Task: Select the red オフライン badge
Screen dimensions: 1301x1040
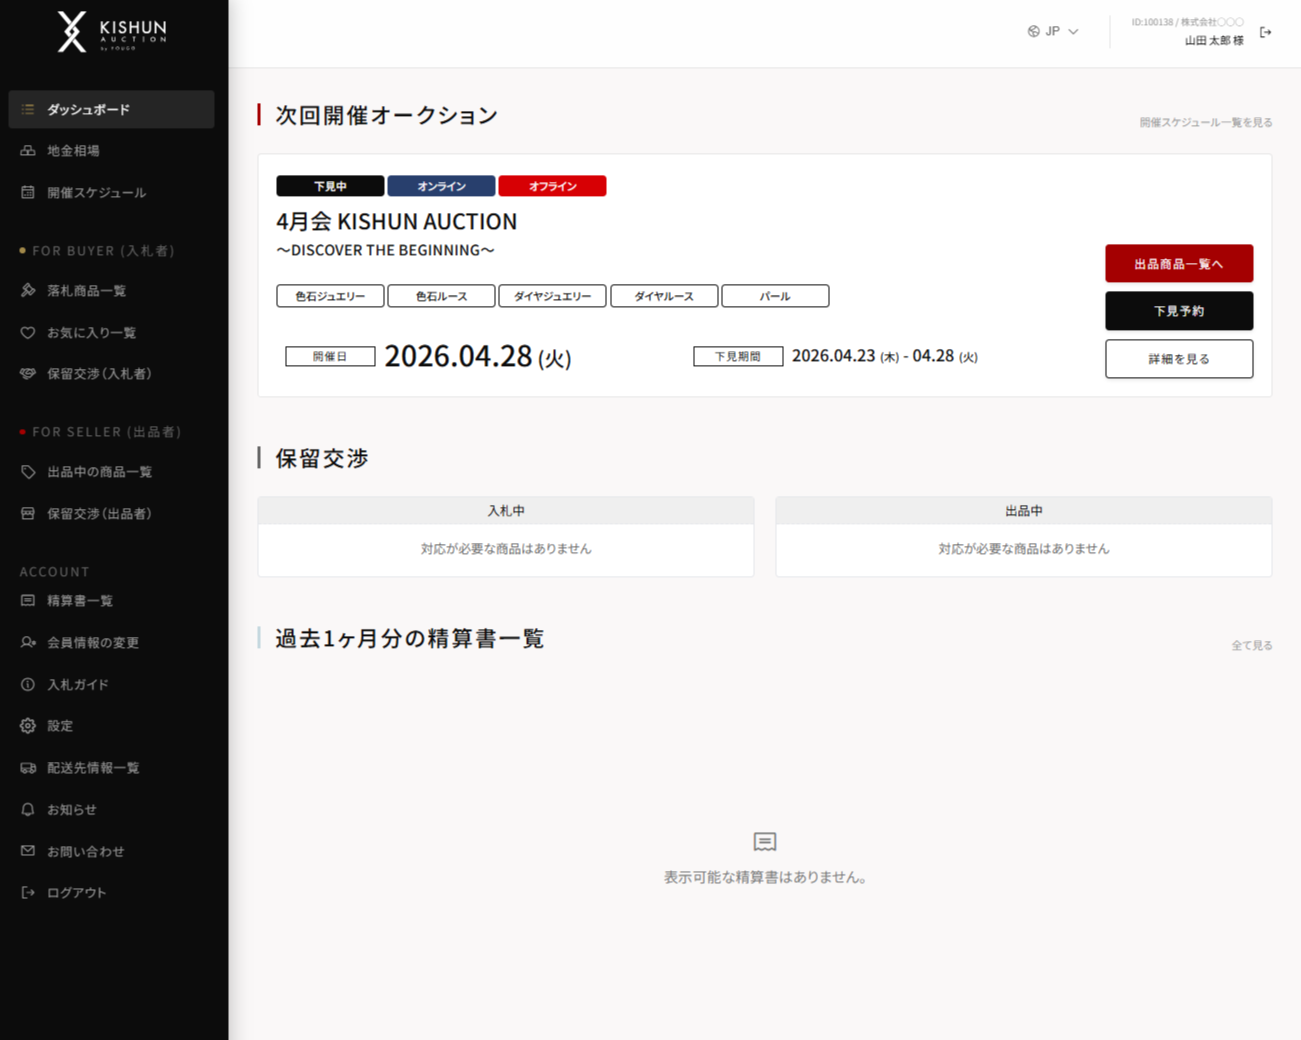Action: (552, 186)
